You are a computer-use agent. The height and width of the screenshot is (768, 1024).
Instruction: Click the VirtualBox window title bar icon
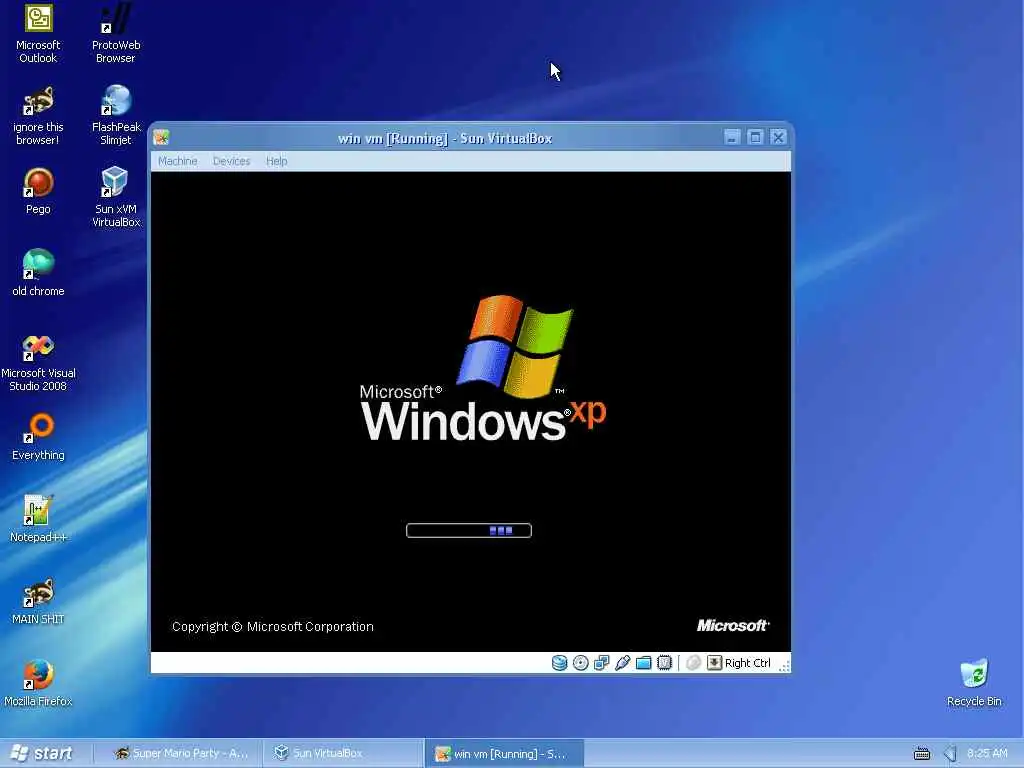pyautogui.click(x=161, y=138)
